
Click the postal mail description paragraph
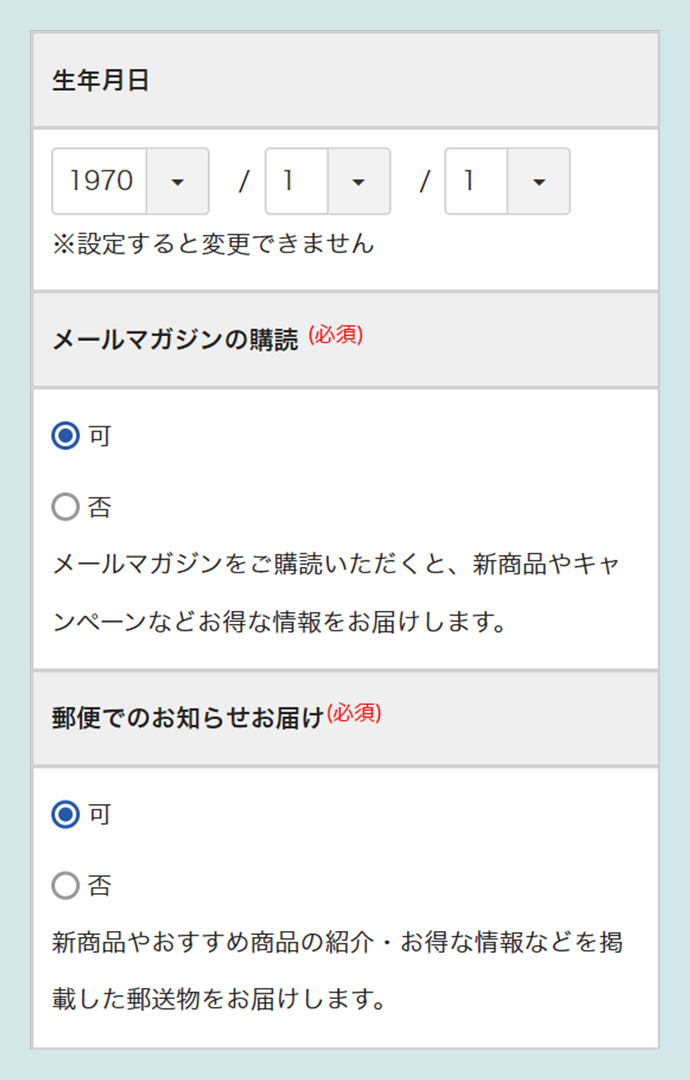336,971
